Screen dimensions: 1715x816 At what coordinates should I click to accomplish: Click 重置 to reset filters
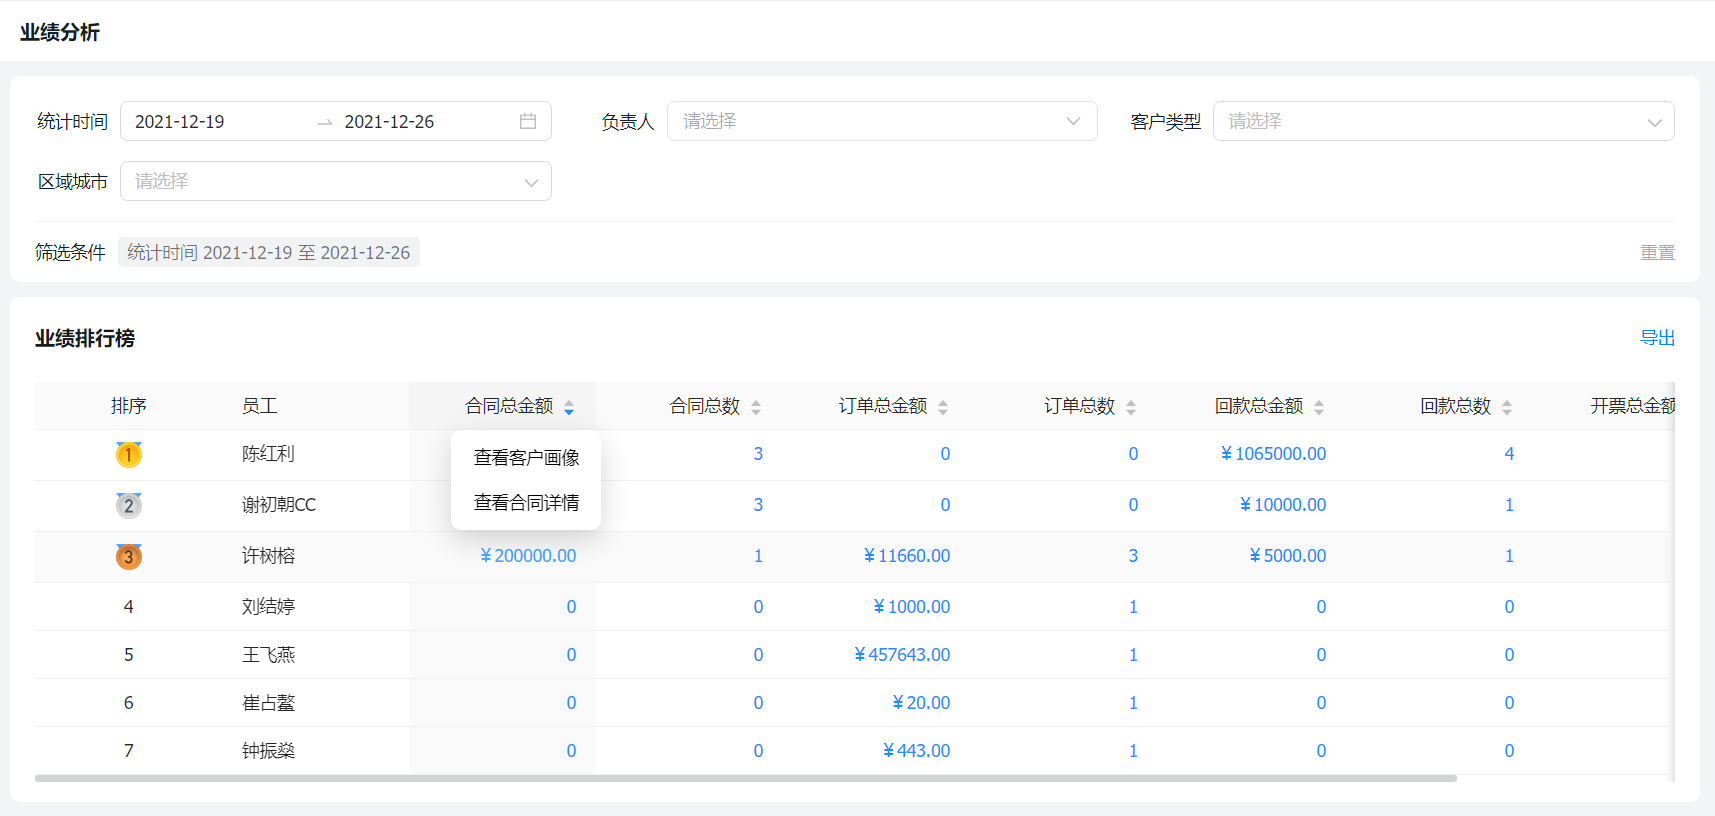tap(1657, 252)
